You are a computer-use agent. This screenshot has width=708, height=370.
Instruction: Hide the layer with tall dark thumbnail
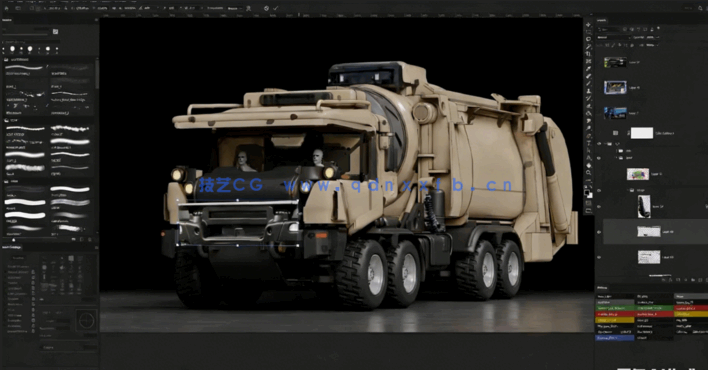(x=599, y=206)
